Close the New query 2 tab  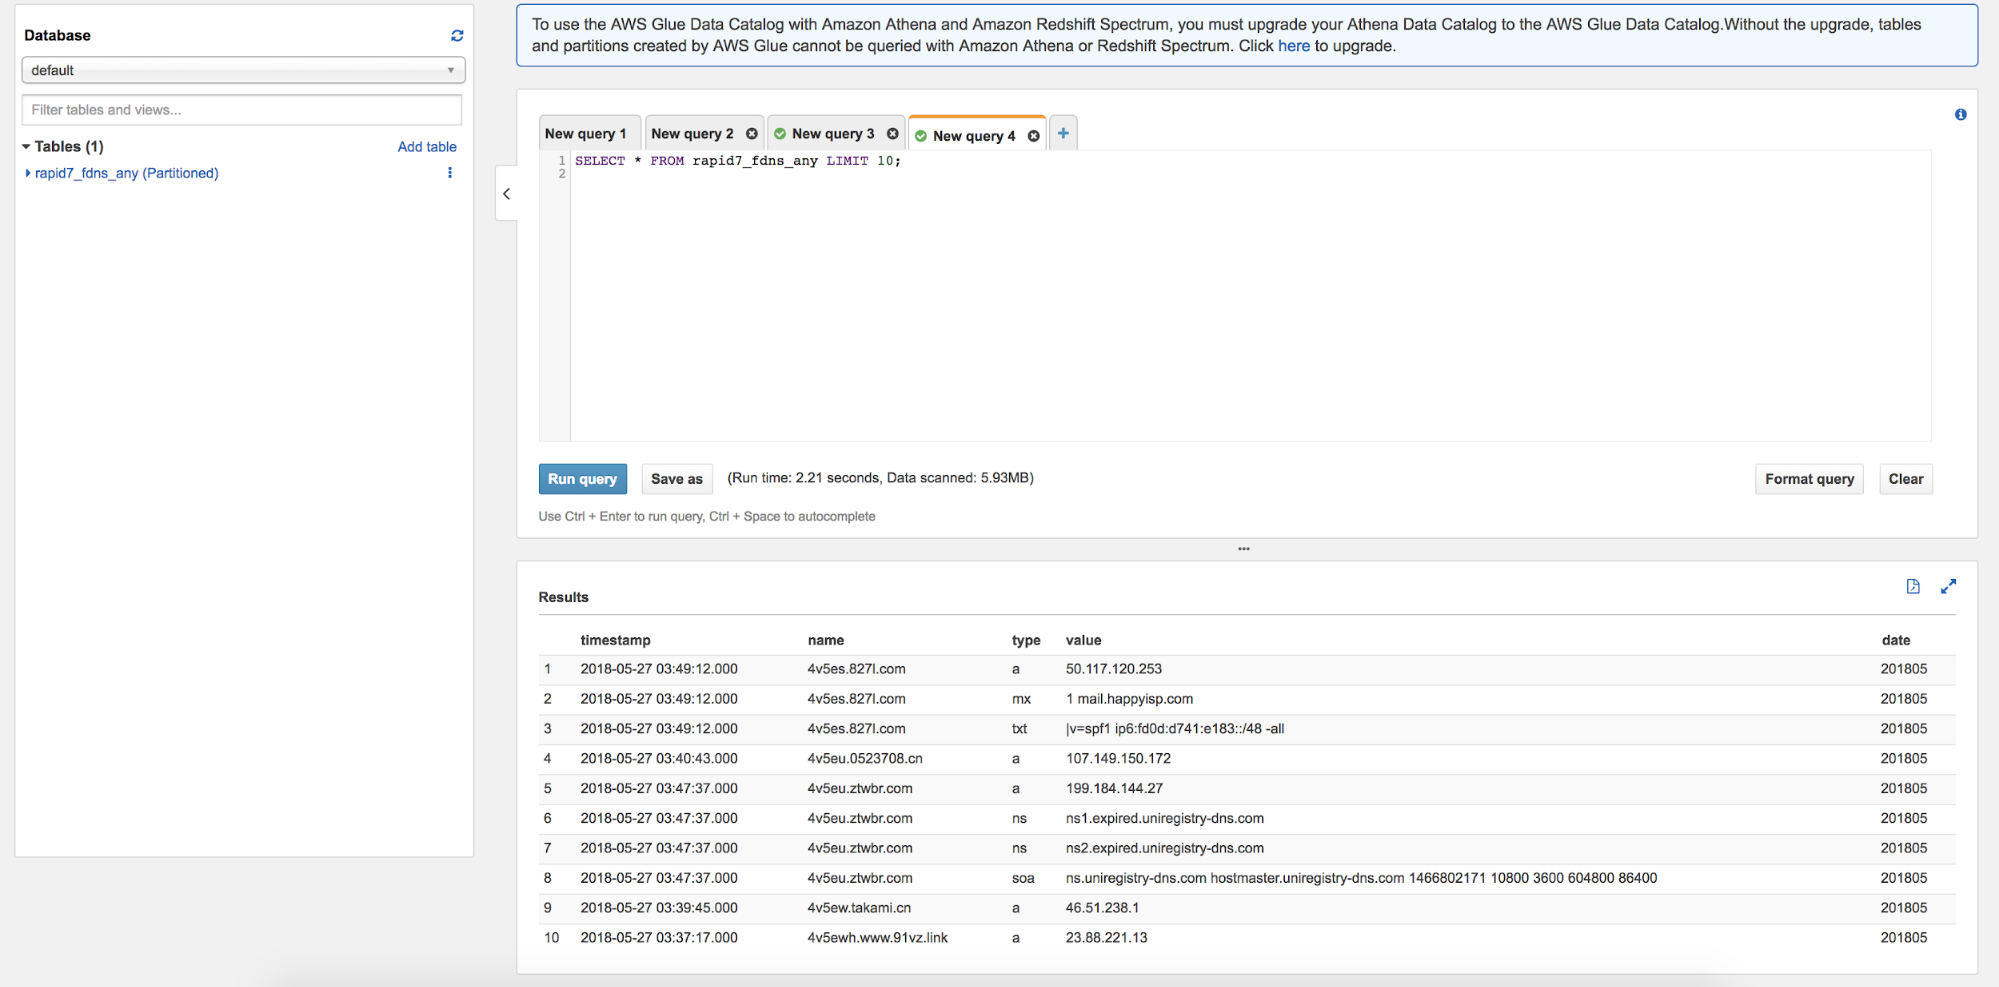click(x=751, y=134)
